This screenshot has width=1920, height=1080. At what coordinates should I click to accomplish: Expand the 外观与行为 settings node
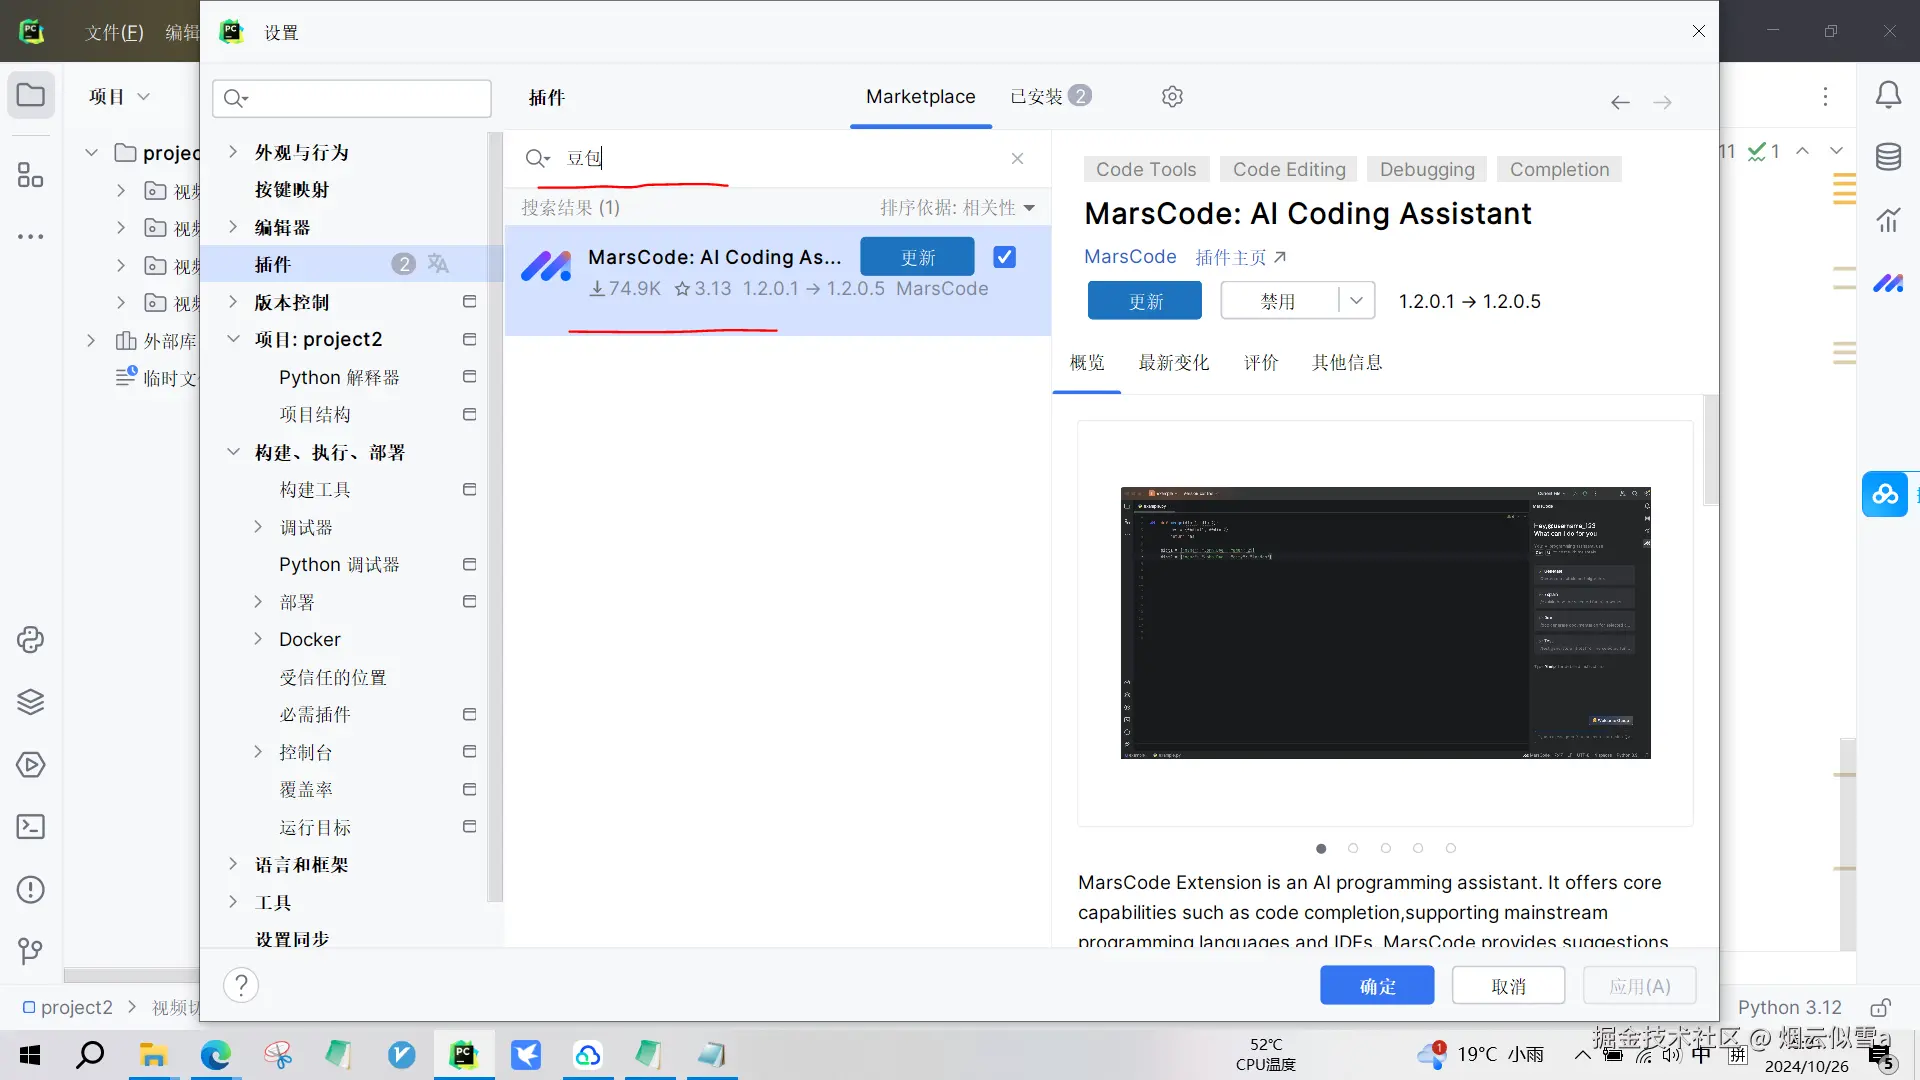click(233, 152)
